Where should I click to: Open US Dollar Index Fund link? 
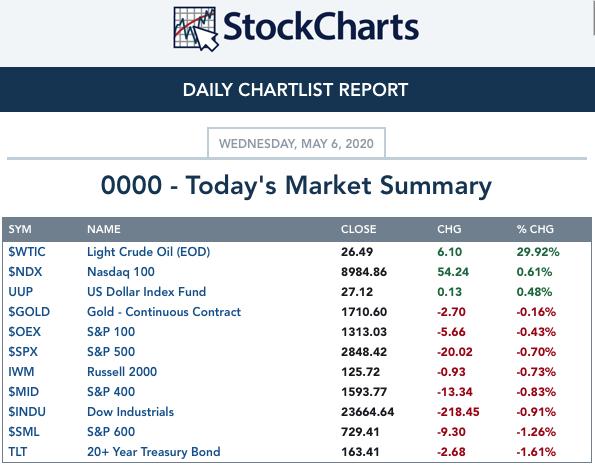pos(146,292)
